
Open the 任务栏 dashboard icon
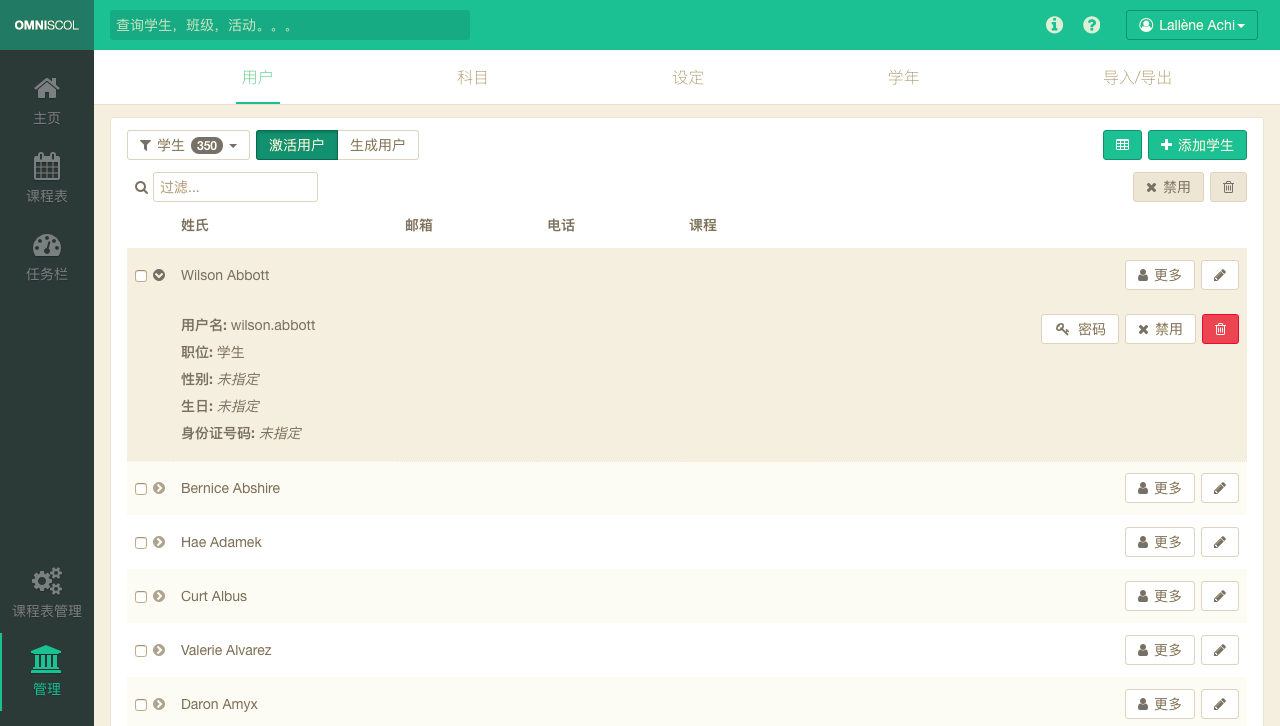coord(47,246)
